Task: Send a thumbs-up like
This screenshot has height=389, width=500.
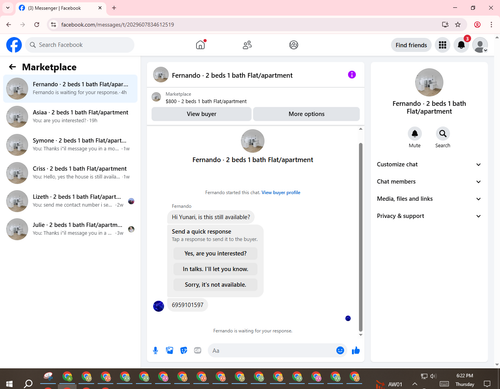Action: pos(356,350)
